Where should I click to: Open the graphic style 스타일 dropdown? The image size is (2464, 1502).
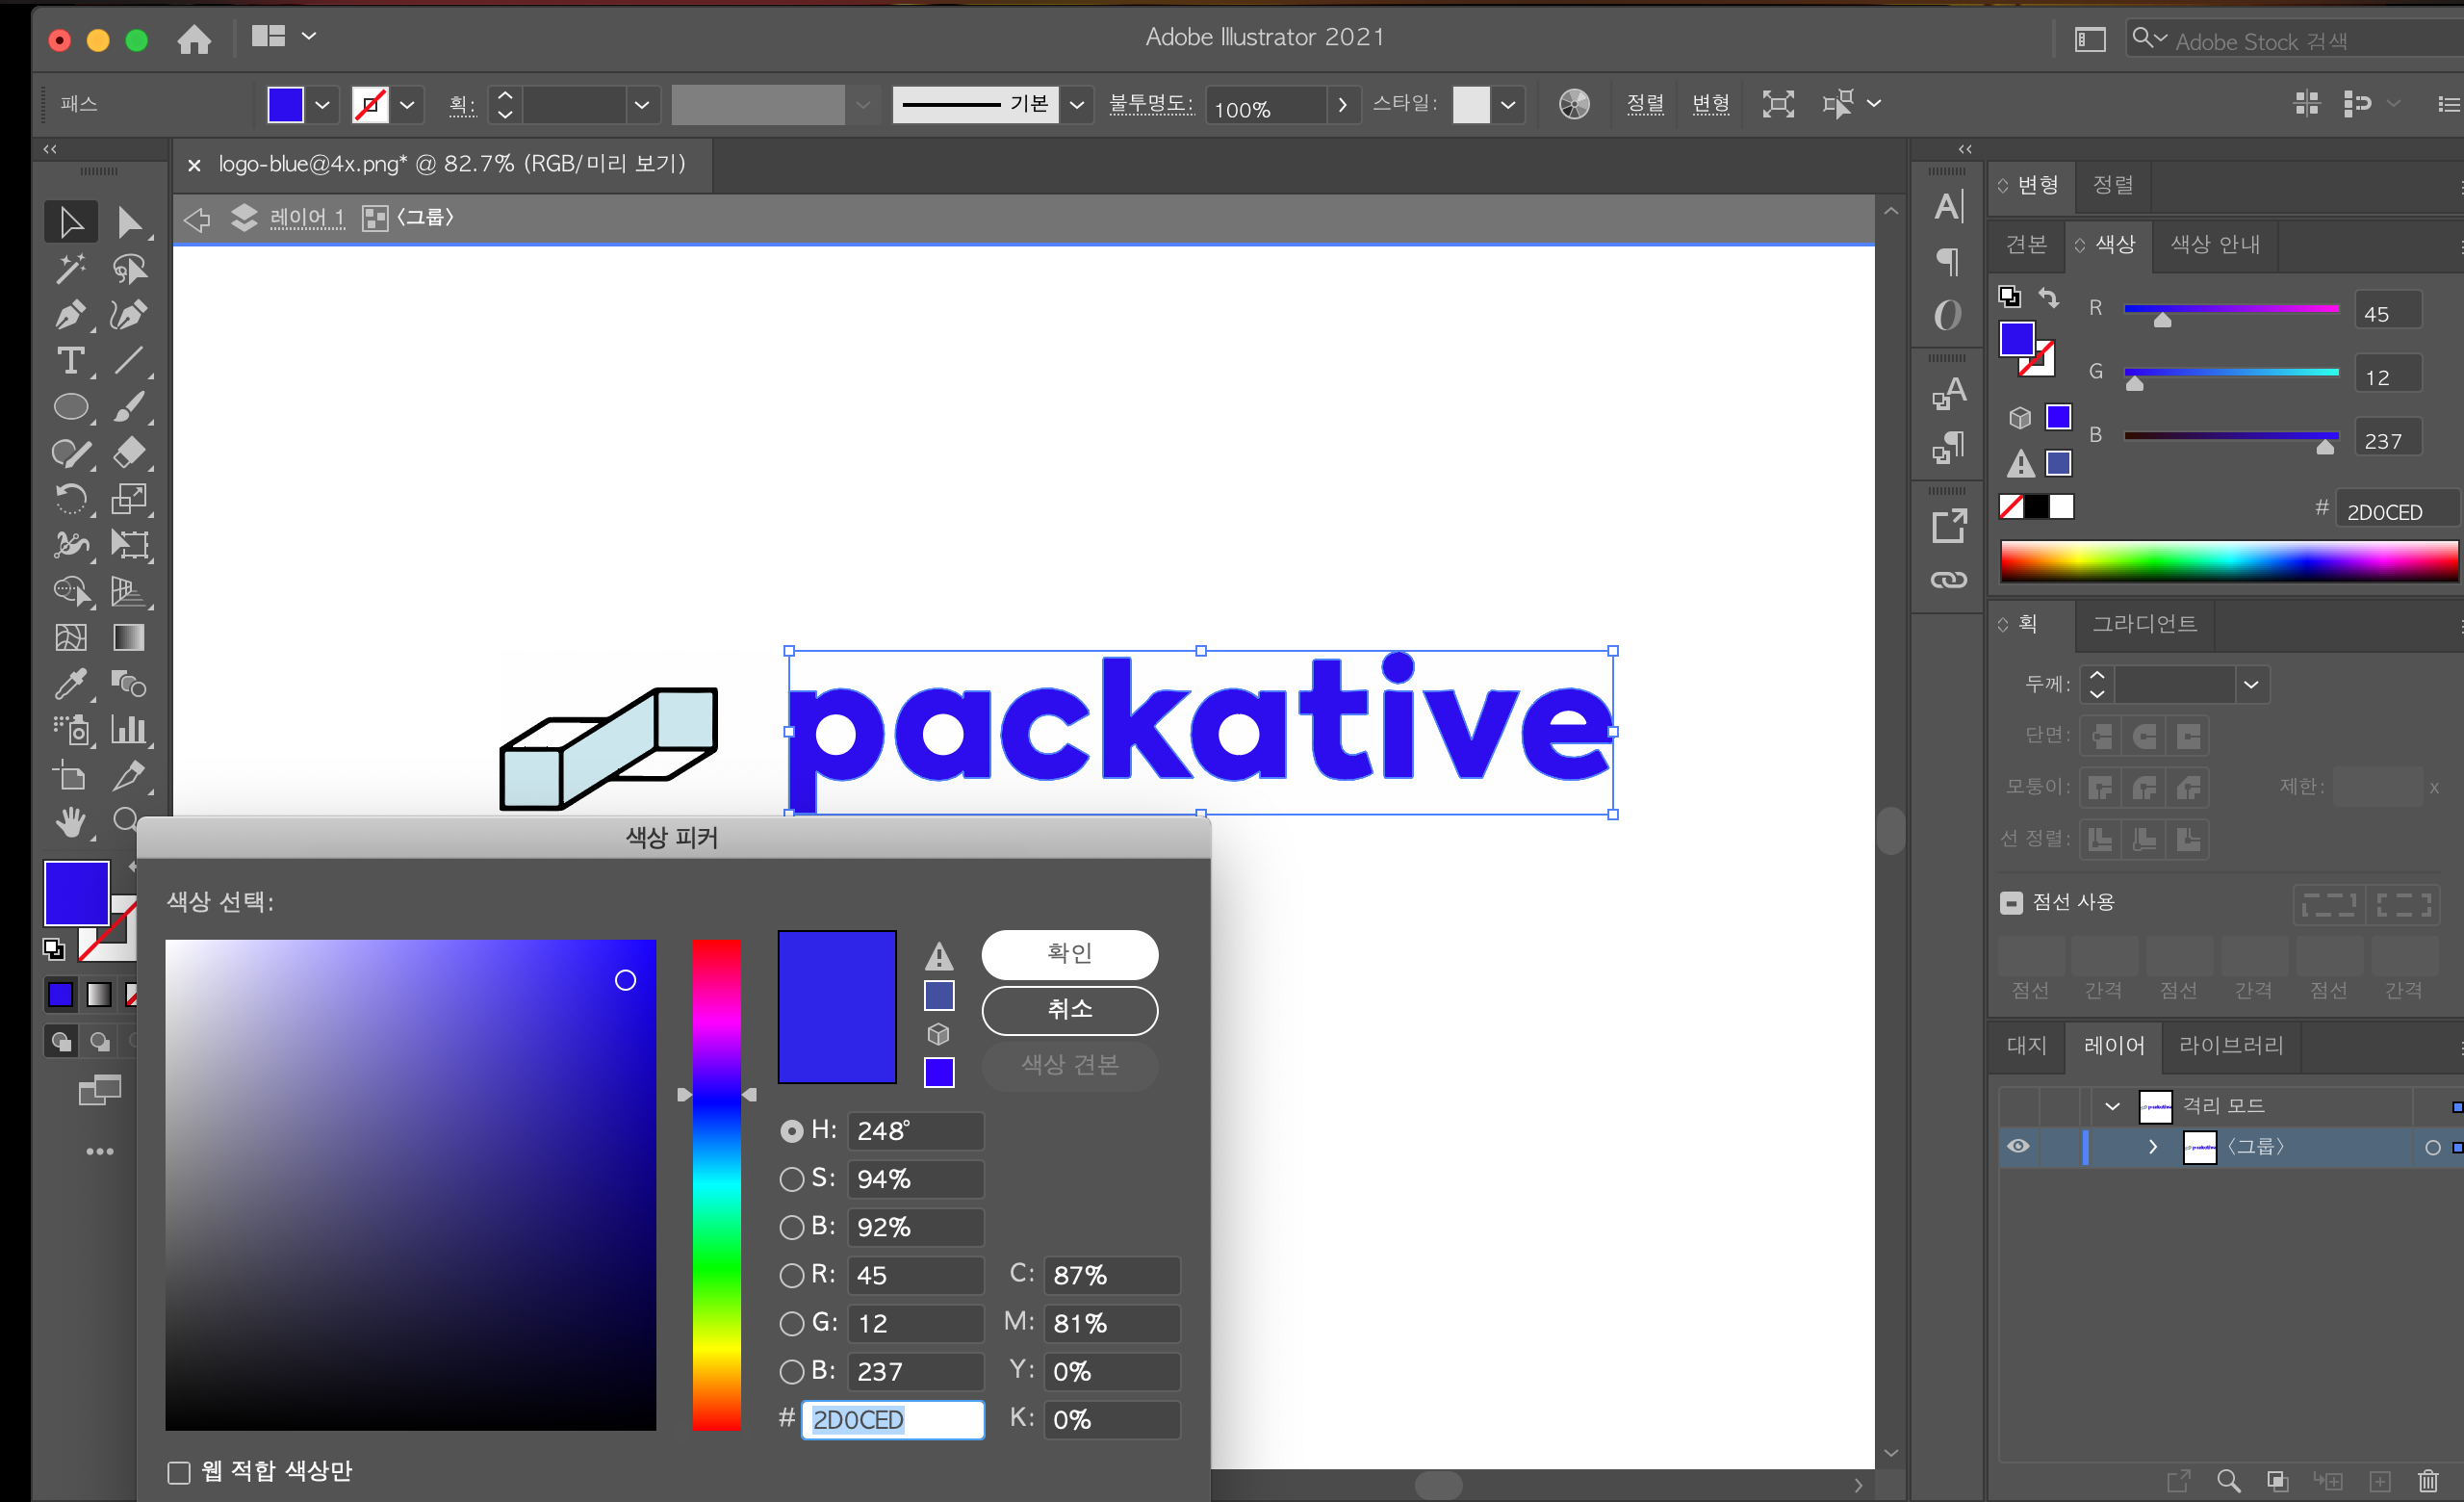pyautogui.click(x=1508, y=104)
